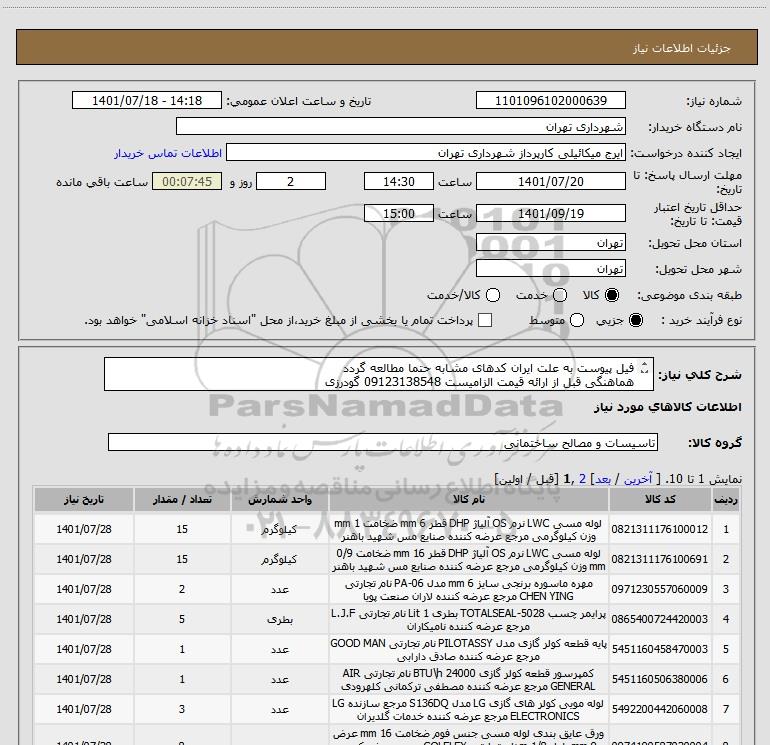Select item code 5451160458470003
This screenshot has width=770, height=745.
660,649
